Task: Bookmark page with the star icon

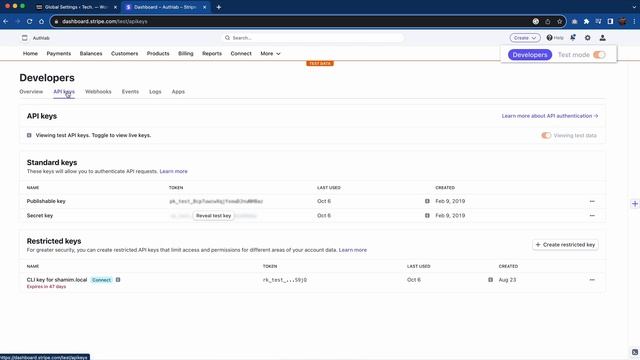Action: click(x=560, y=21)
